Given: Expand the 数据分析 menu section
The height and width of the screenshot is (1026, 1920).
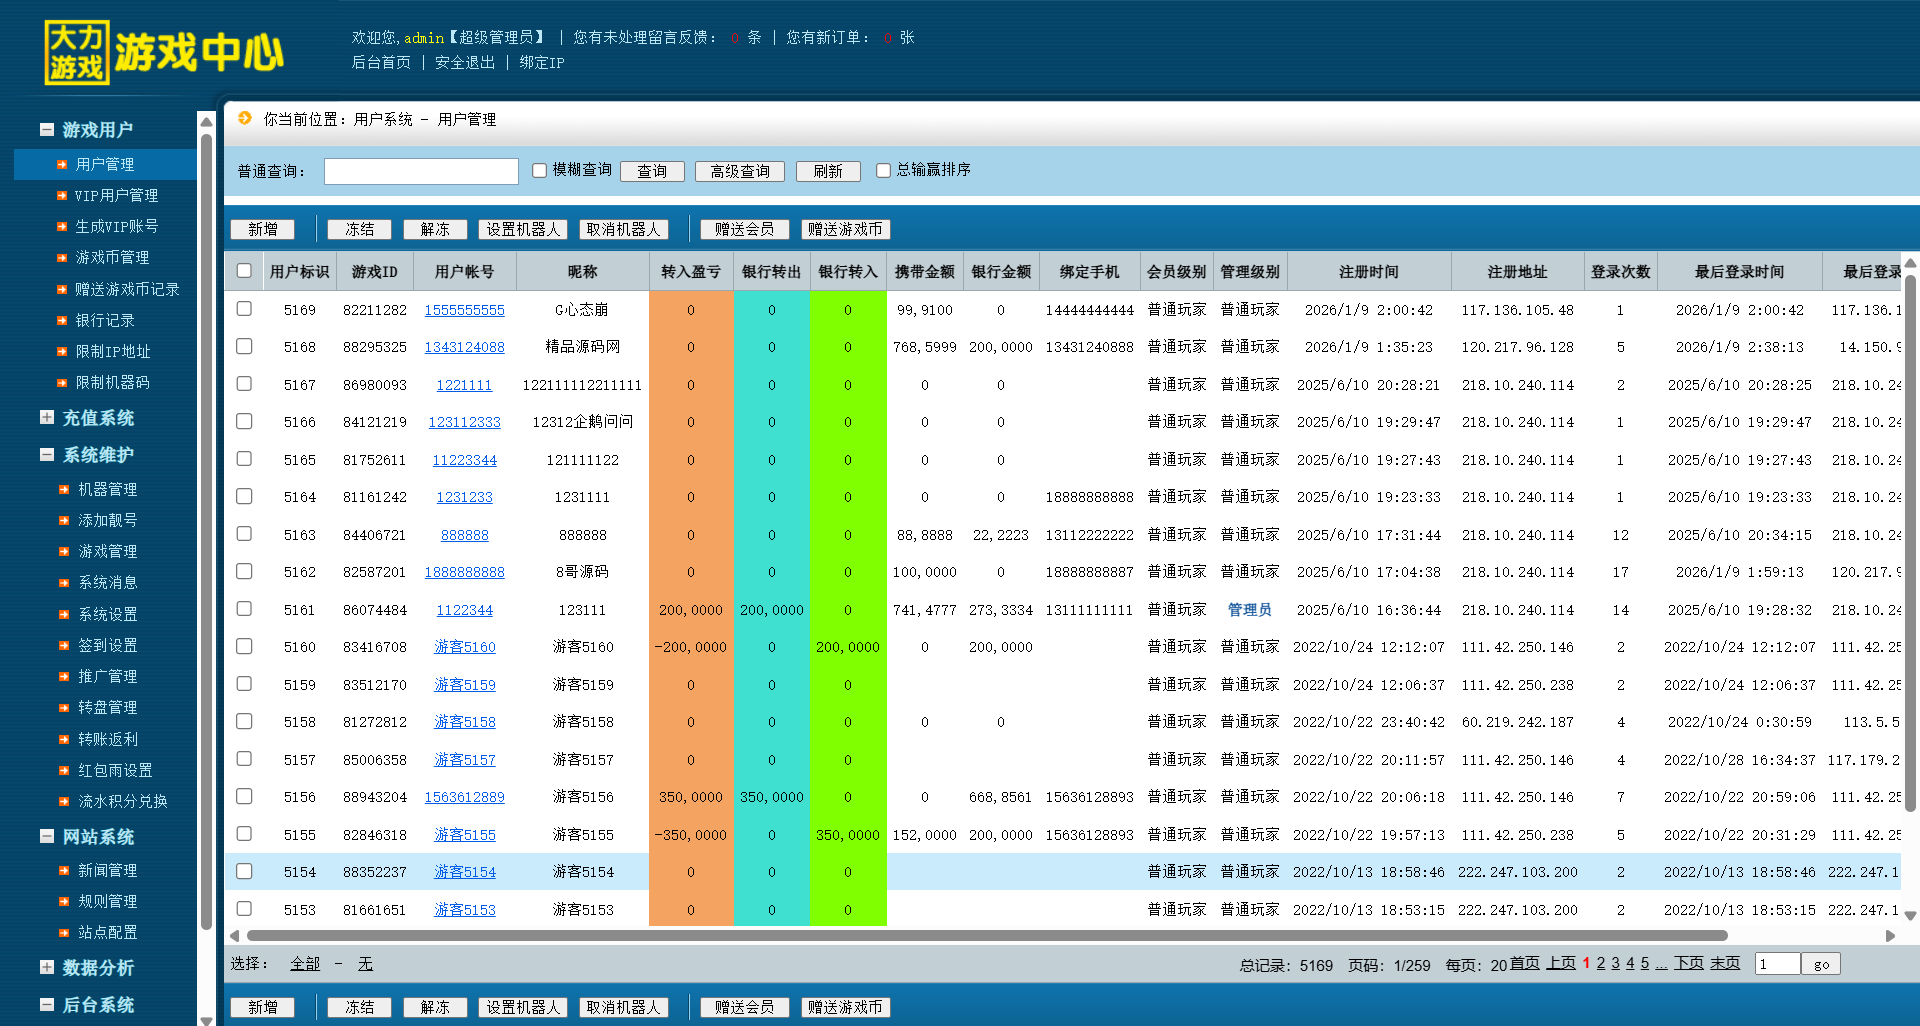Looking at the screenshot, I should pos(47,967).
